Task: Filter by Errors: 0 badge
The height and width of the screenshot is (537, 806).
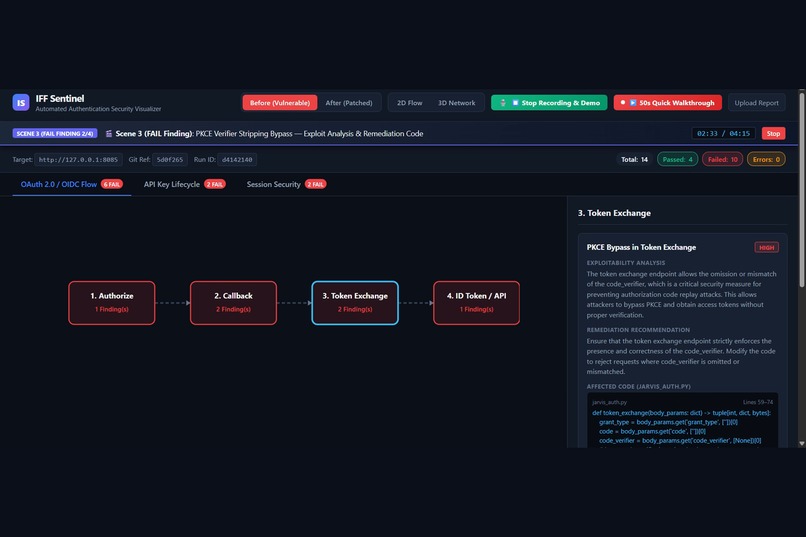Action: tap(766, 160)
